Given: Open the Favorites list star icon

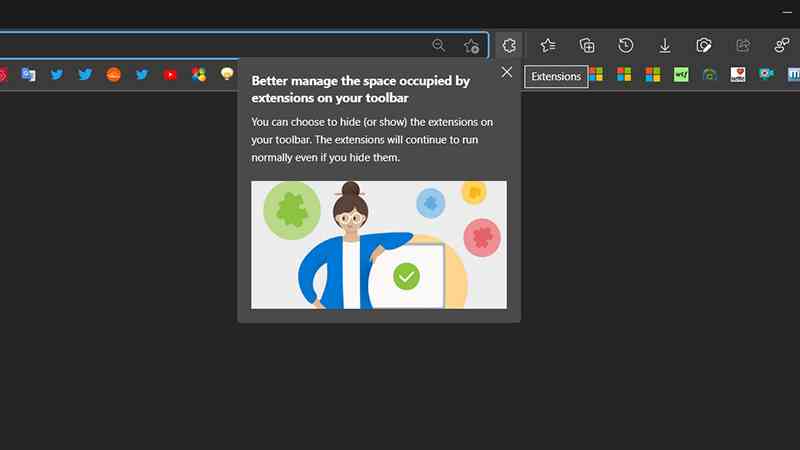Looking at the screenshot, I should coord(547,45).
